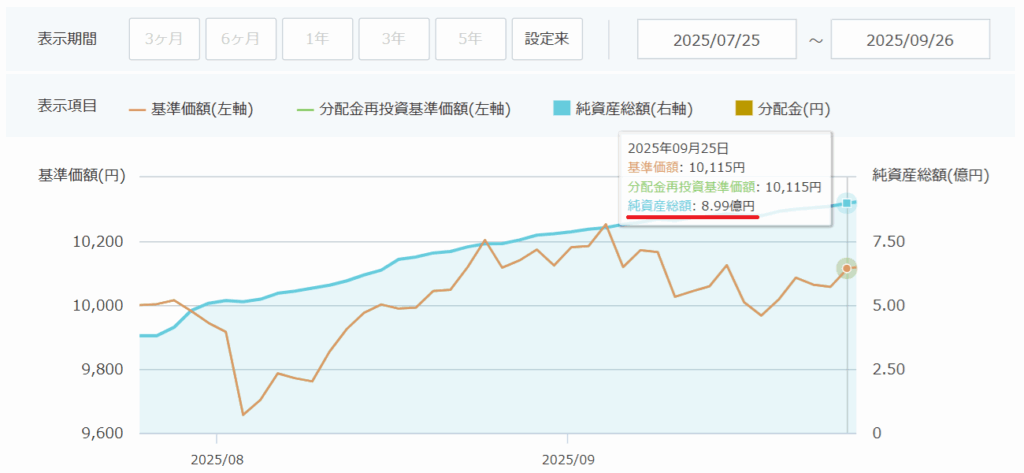Pick the 5年 display period

[469, 40]
